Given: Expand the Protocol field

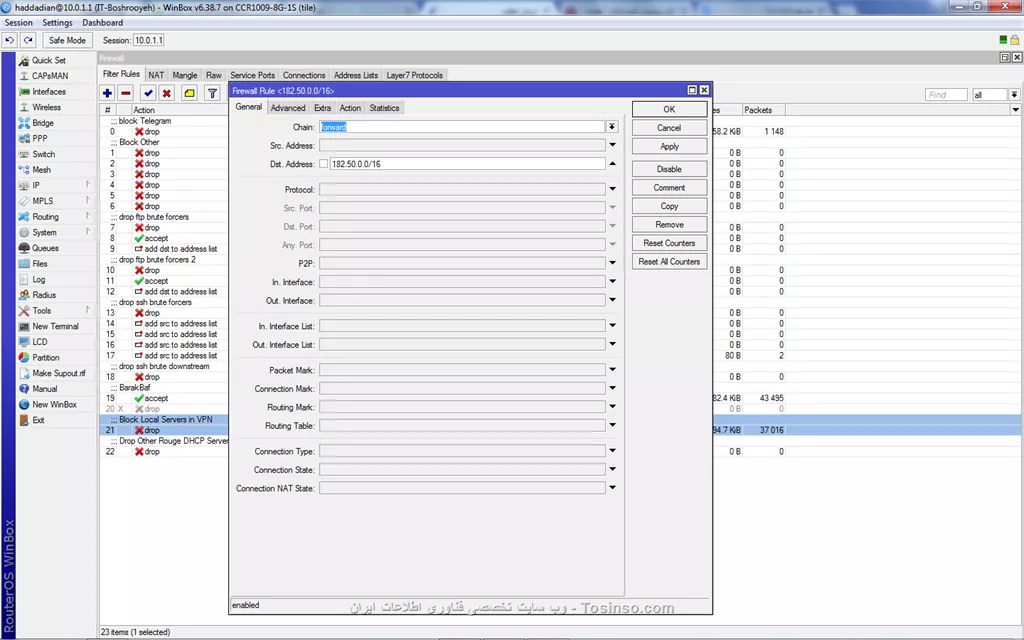Looking at the screenshot, I should click(613, 189).
